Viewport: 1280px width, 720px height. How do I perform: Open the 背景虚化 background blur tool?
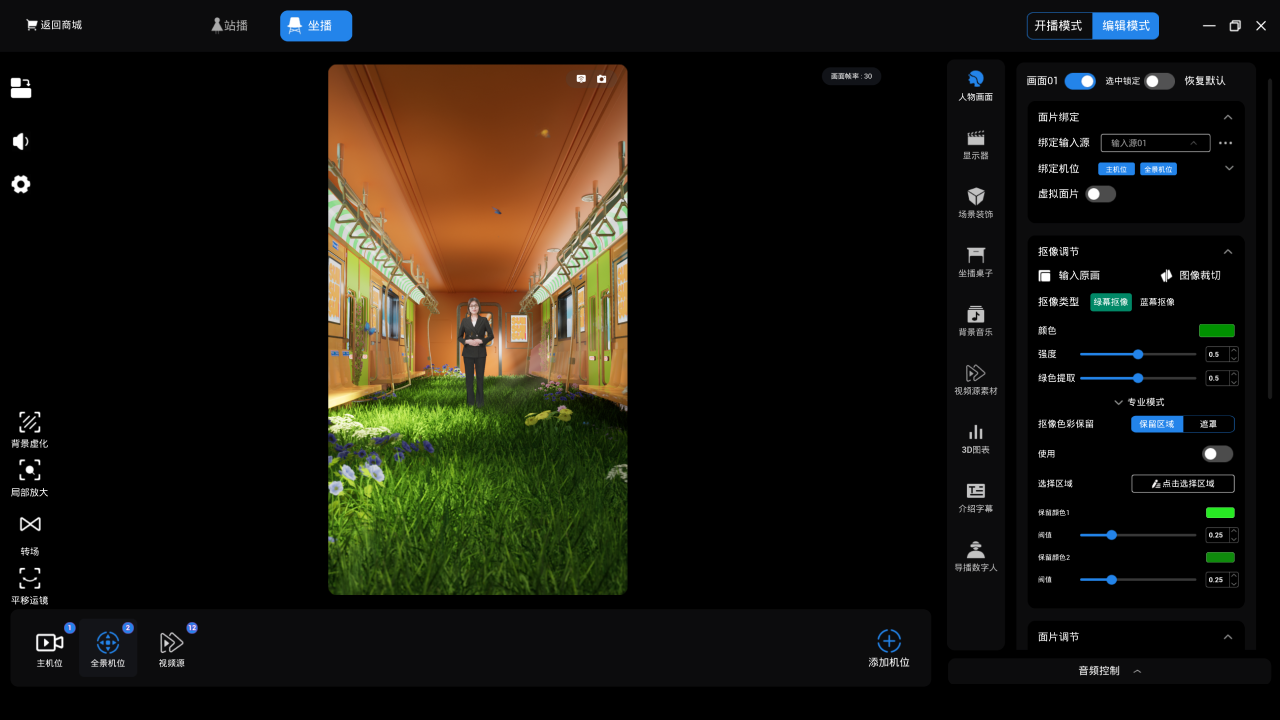click(30, 423)
